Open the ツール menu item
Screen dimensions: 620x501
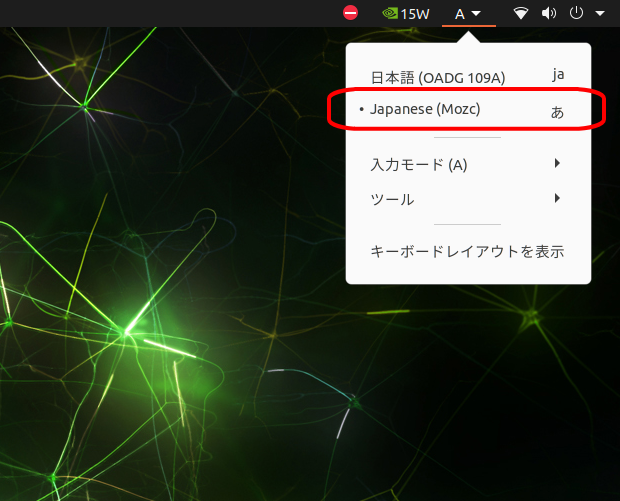click(392, 199)
